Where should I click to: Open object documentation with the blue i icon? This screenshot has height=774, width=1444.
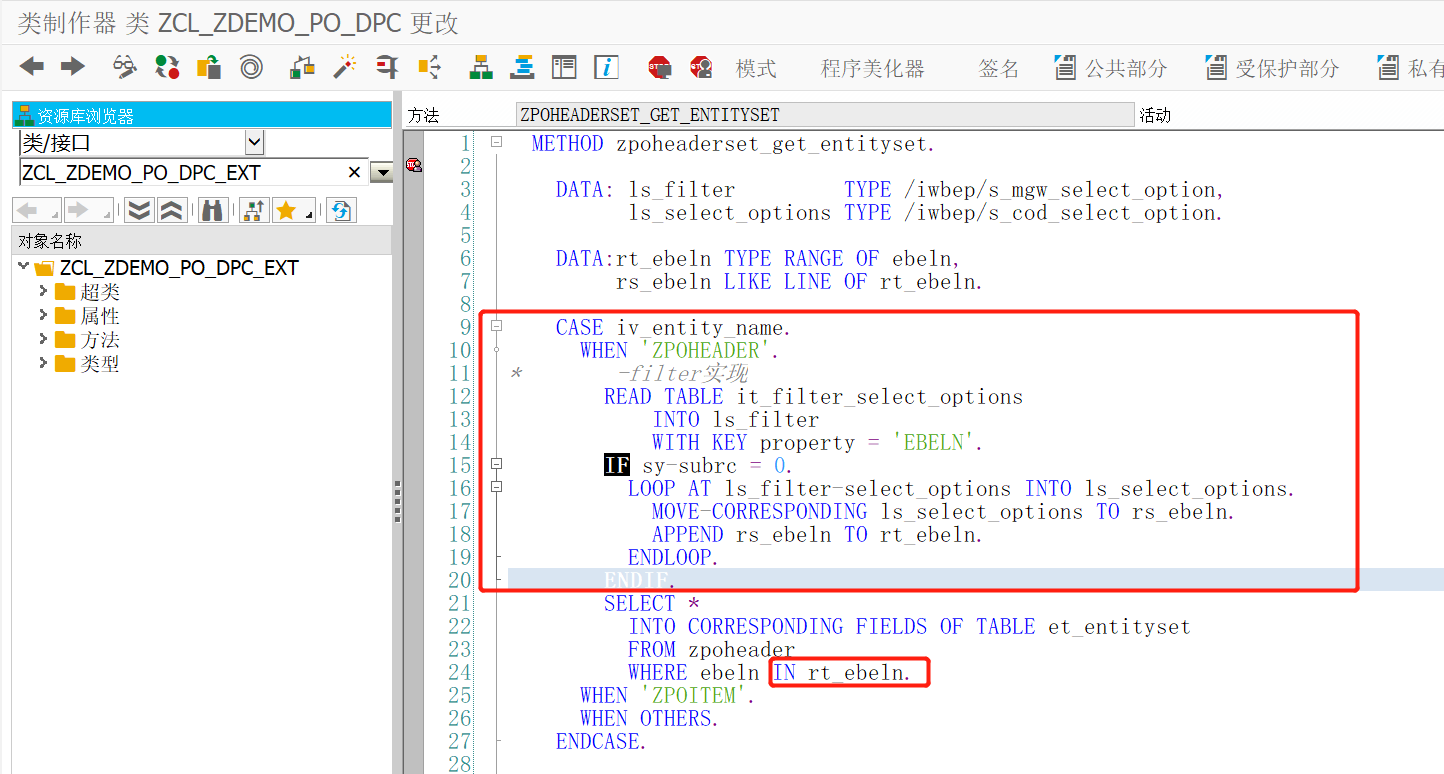click(606, 67)
